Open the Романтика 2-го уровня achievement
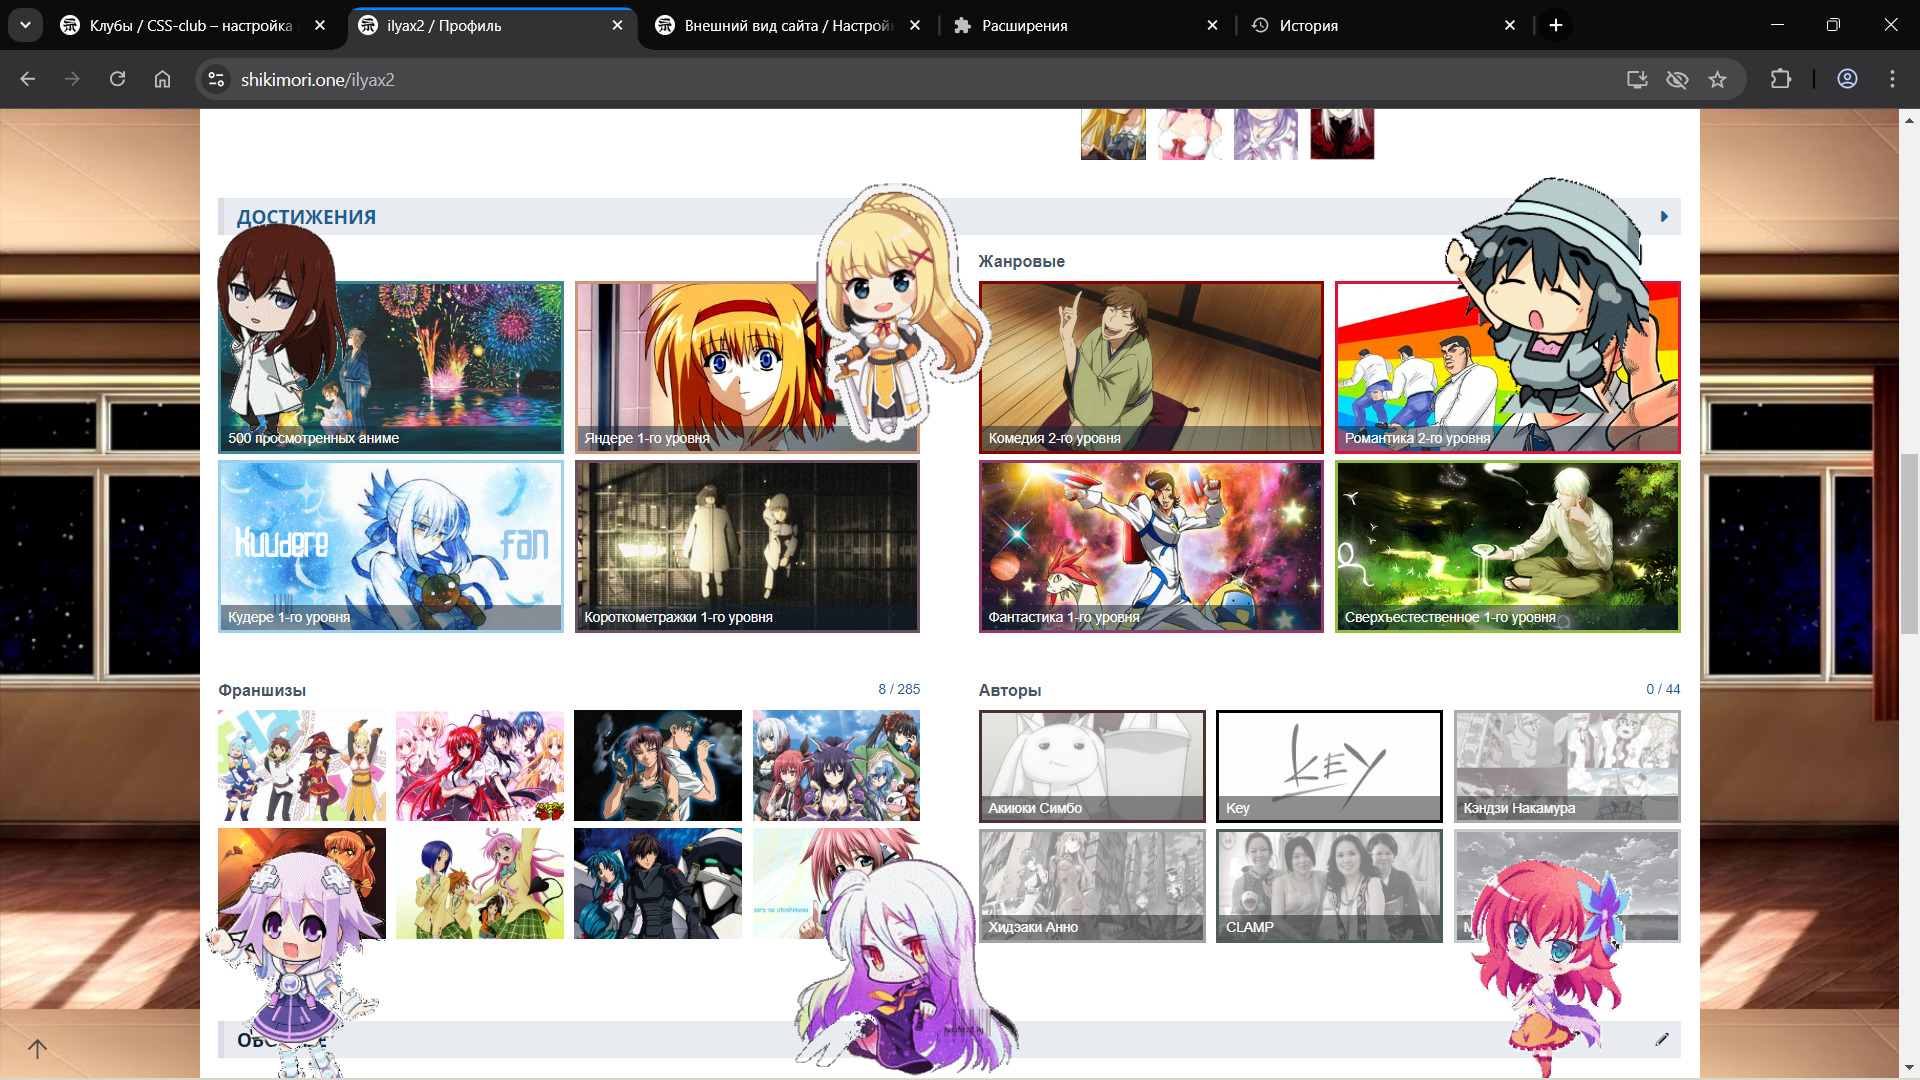The height and width of the screenshot is (1080, 1920). click(1507, 367)
